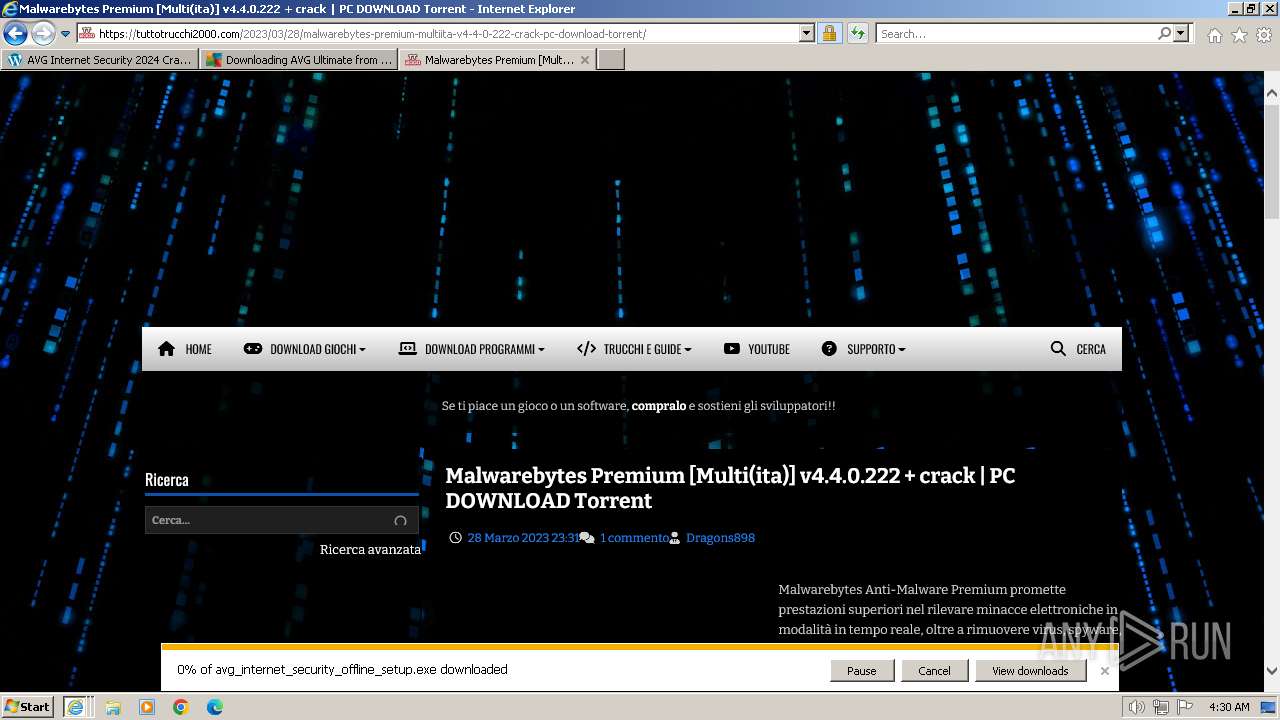The image size is (1280, 720).
Task: Open the YOUTUBE menu link
Action: [x=769, y=349]
